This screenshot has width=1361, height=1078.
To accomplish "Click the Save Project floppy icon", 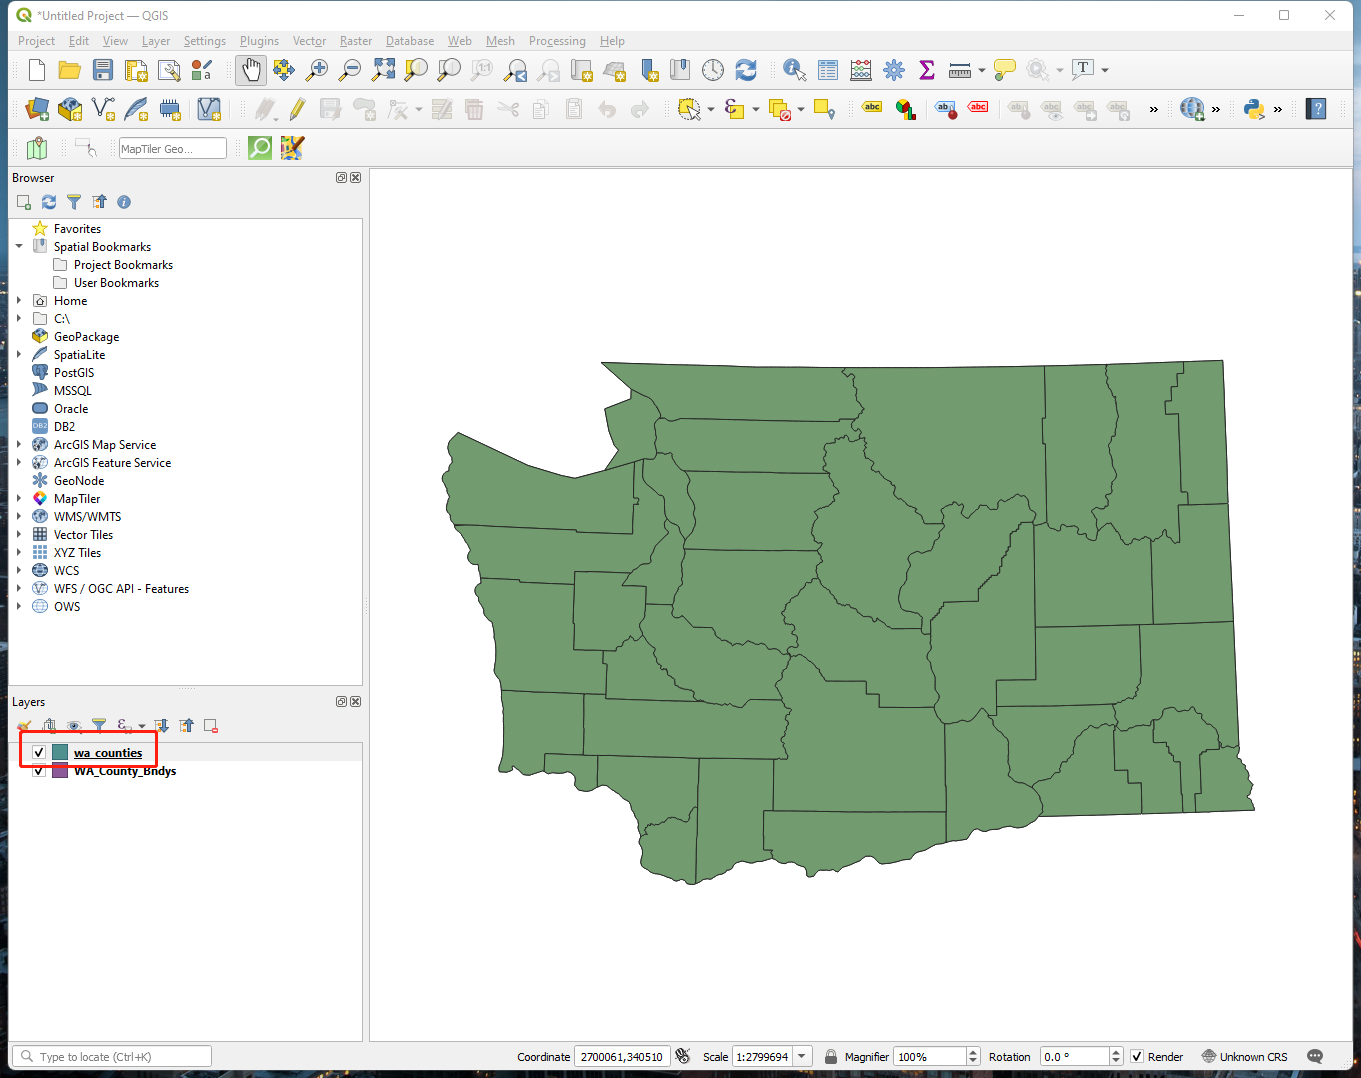I will click(103, 70).
